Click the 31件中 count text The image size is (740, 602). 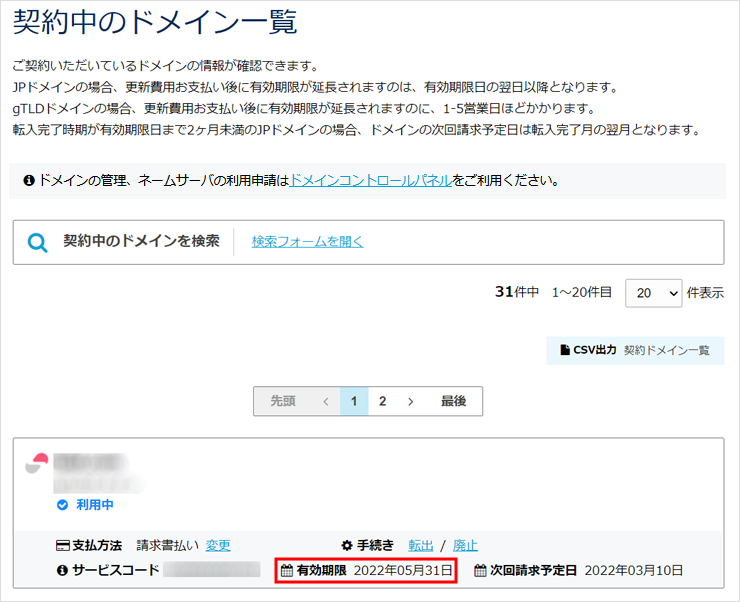pos(517,292)
